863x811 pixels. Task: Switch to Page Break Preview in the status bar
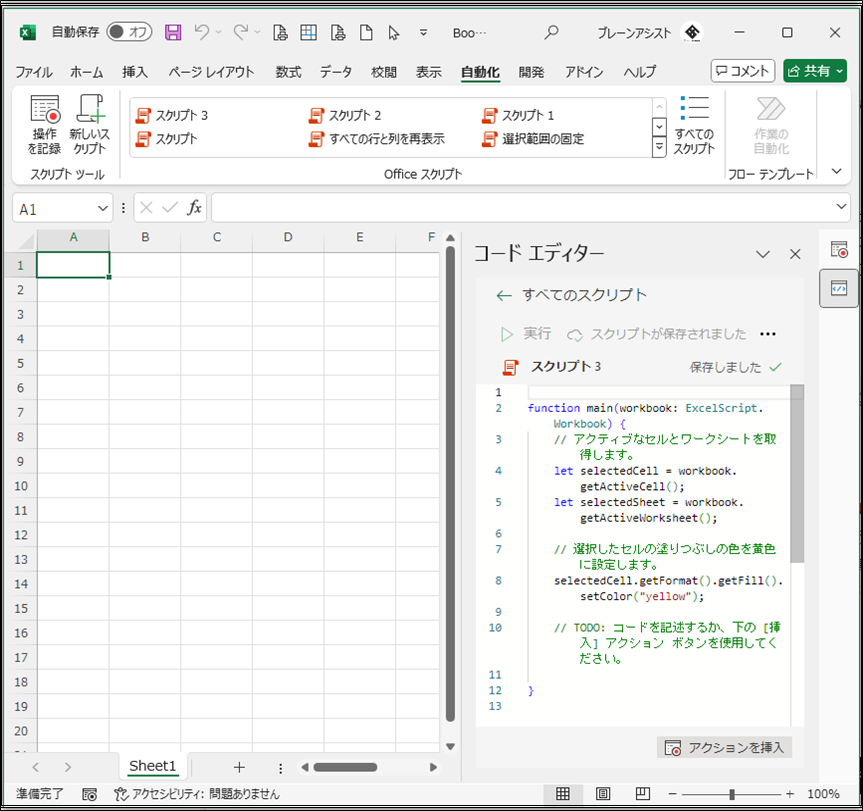pos(642,793)
